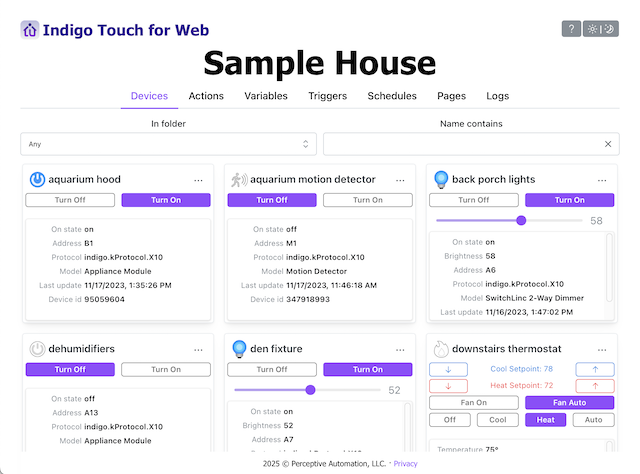Turn off the den fixture
The image size is (640, 474).
coord(272,369)
